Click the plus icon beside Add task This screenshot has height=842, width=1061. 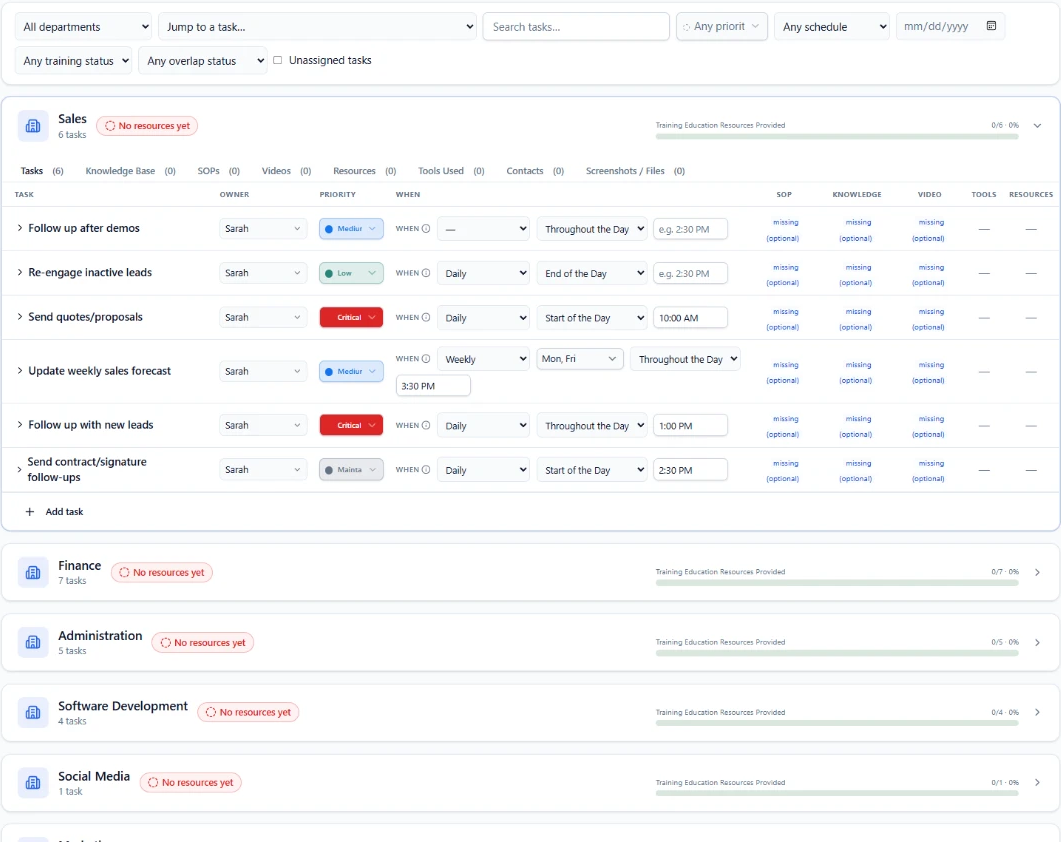(30, 512)
